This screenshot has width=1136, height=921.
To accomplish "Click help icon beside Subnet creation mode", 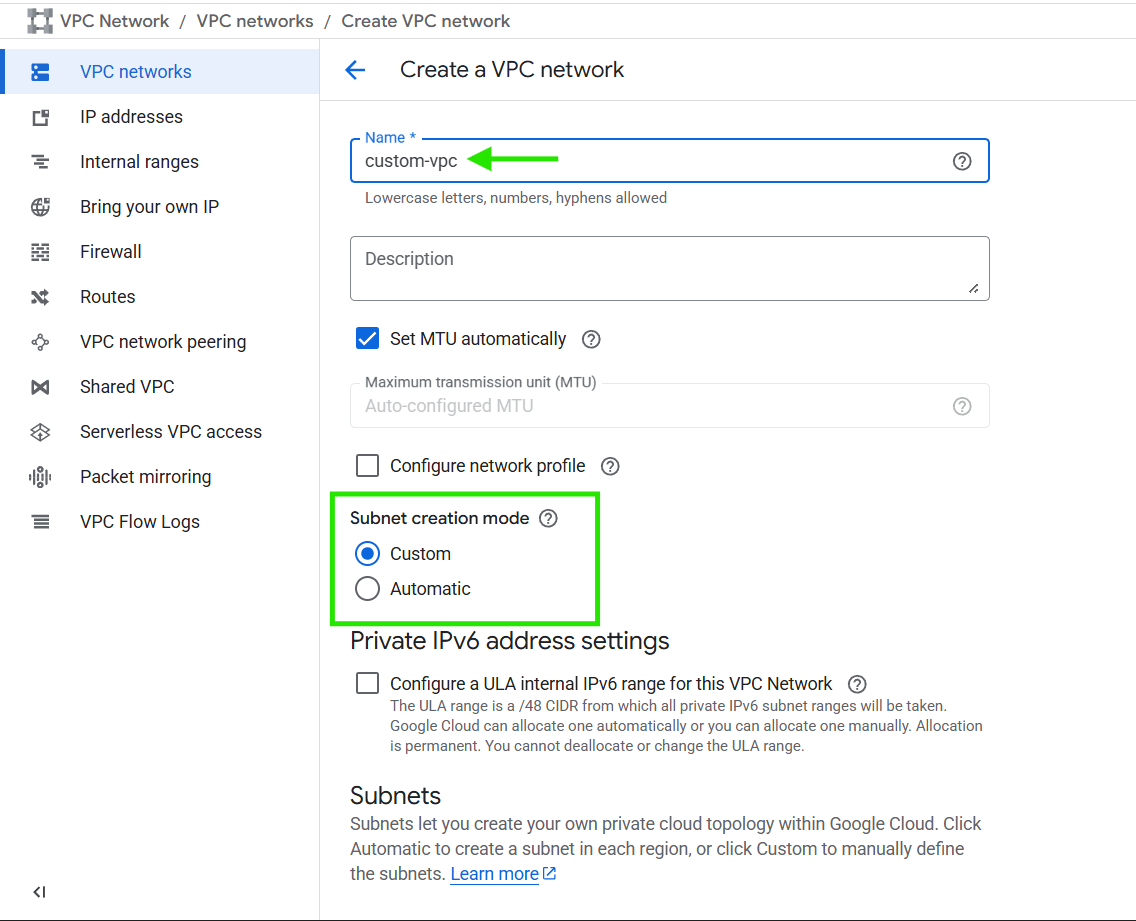I will [x=548, y=518].
